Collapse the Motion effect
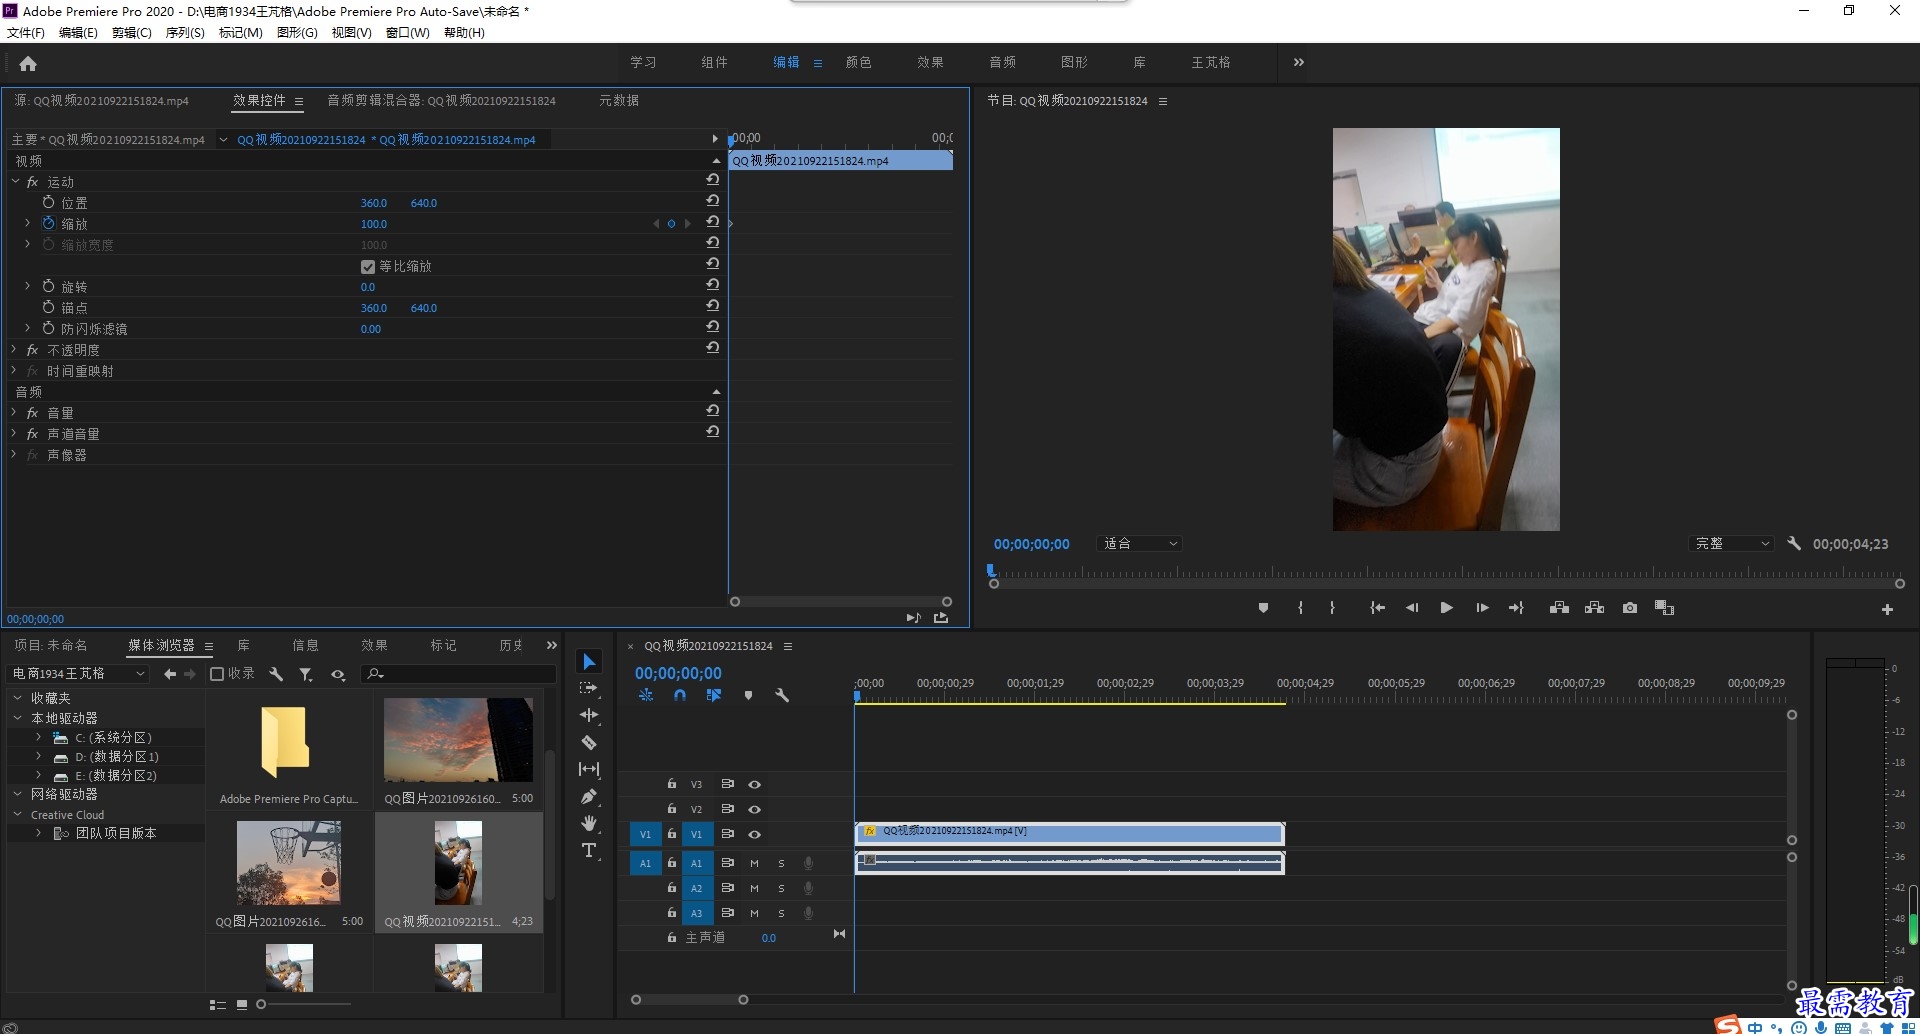 point(14,181)
